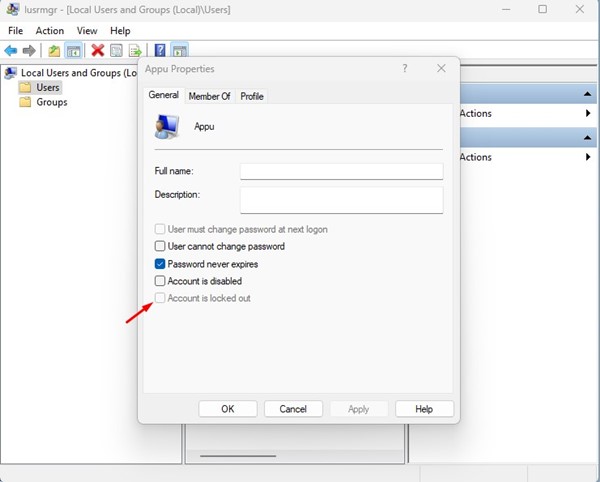600x482 pixels.
Task: Click the Account is locked out checkbox
Action: [x=160, y=298]
